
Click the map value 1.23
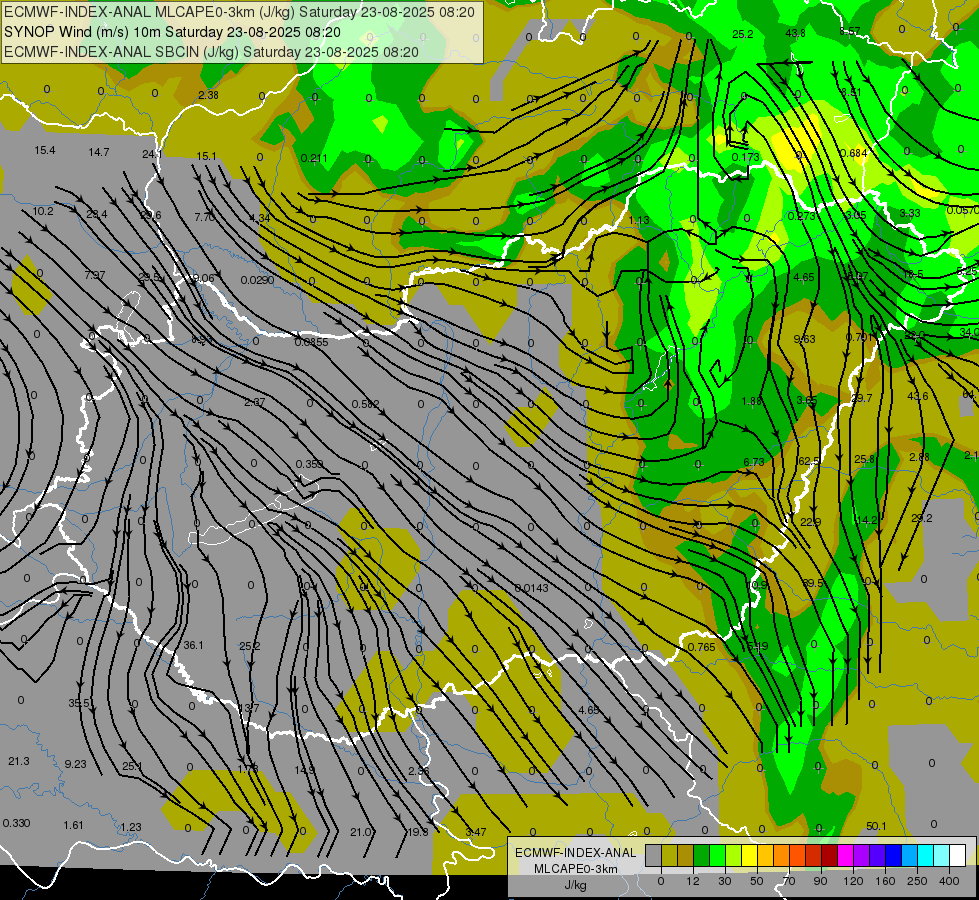tap(131, 828)
